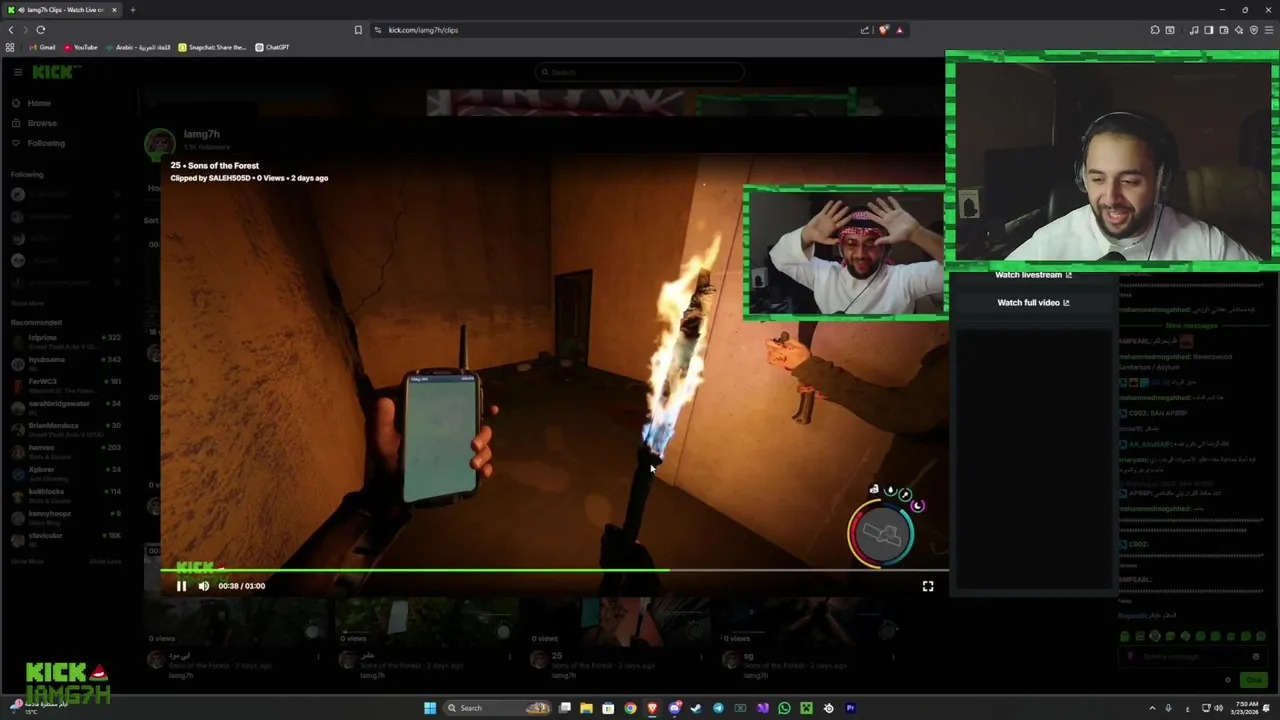Enter fullscreen mode for the clip
The width and height of the screenshot is (1280, 720).
coord(928,586)
